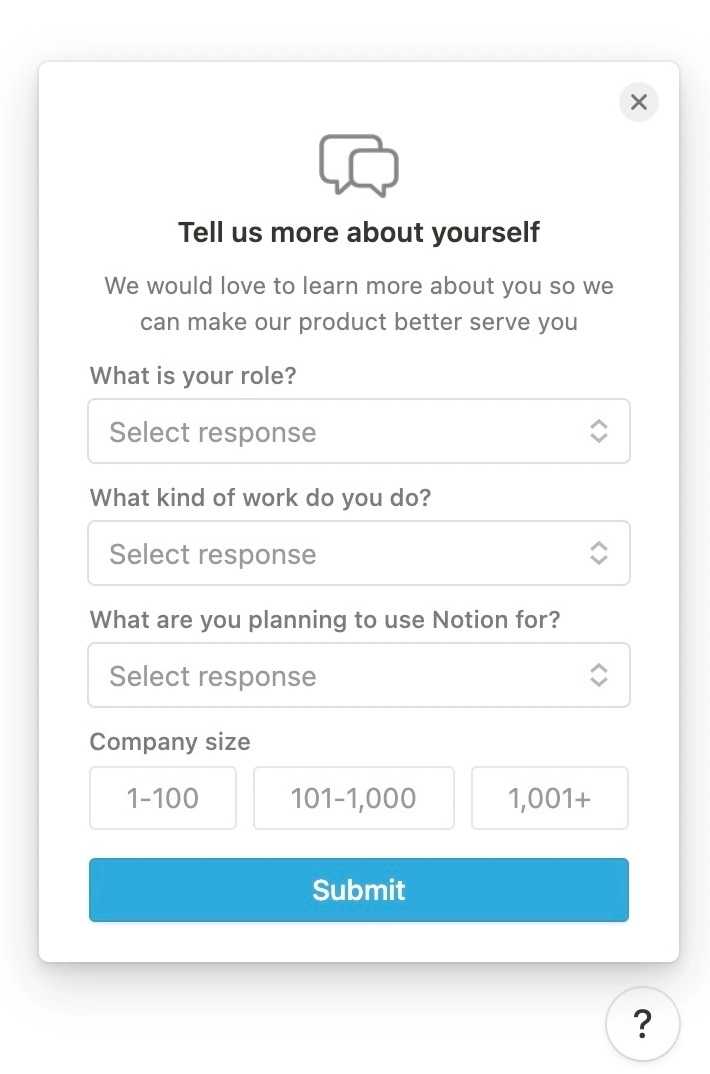Click the X icon to dismiss the dialog
This screenshot has width=710, height=1074.
(x=638, y=101)
